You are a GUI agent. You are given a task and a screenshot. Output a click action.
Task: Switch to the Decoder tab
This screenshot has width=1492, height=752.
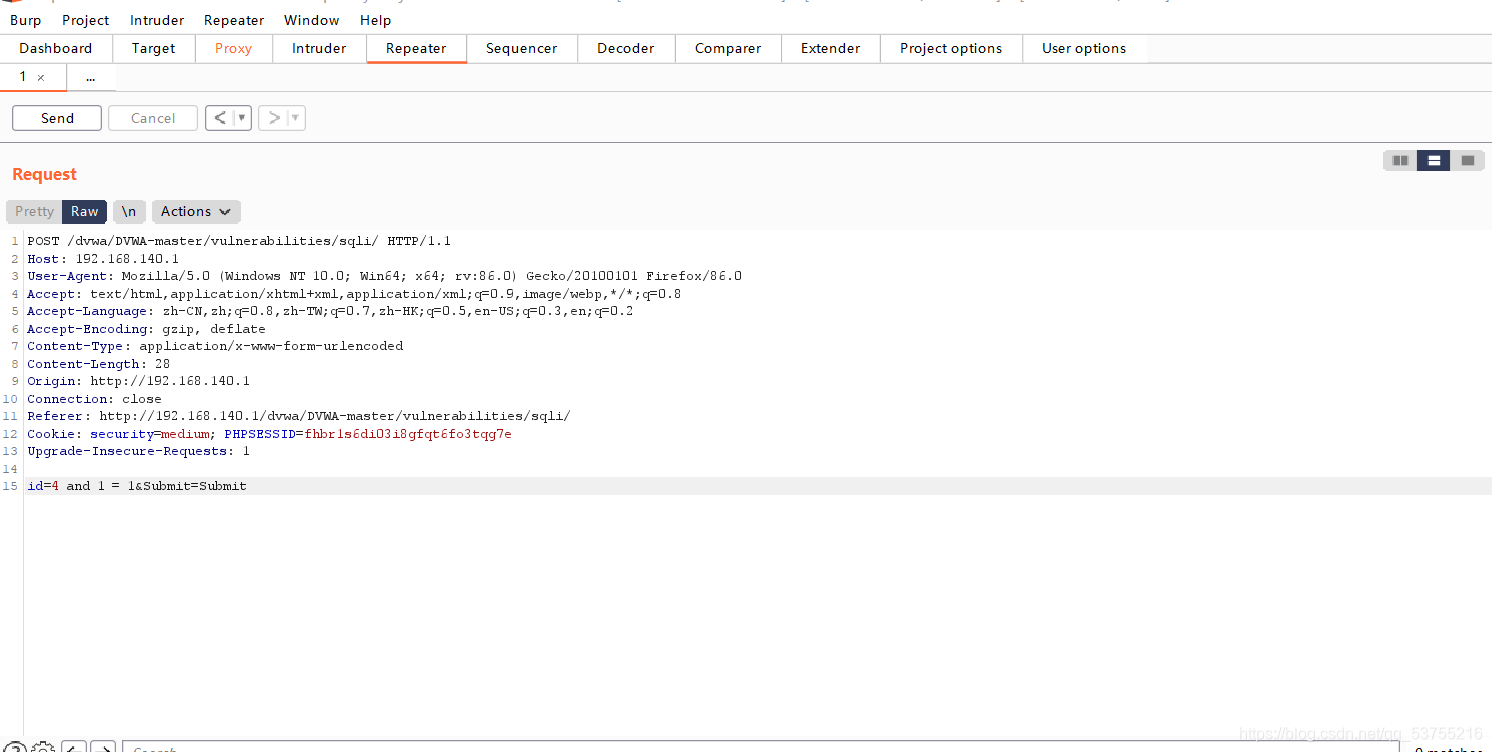625,48
